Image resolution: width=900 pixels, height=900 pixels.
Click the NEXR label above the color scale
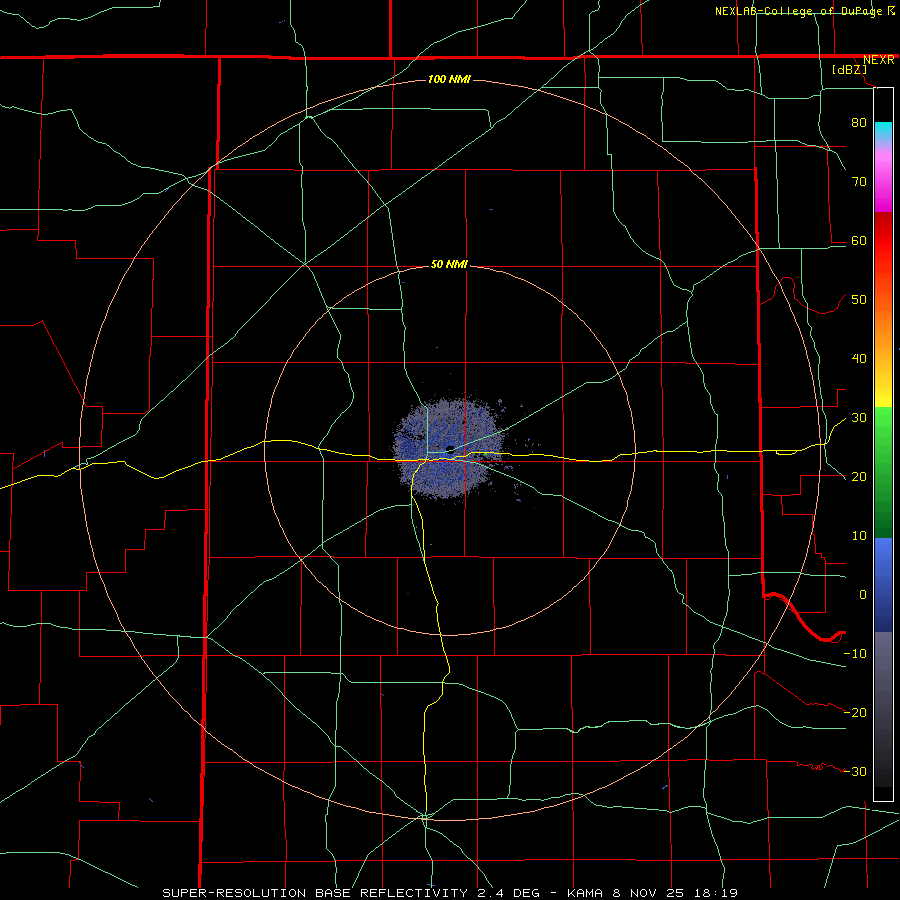(879, 60)
